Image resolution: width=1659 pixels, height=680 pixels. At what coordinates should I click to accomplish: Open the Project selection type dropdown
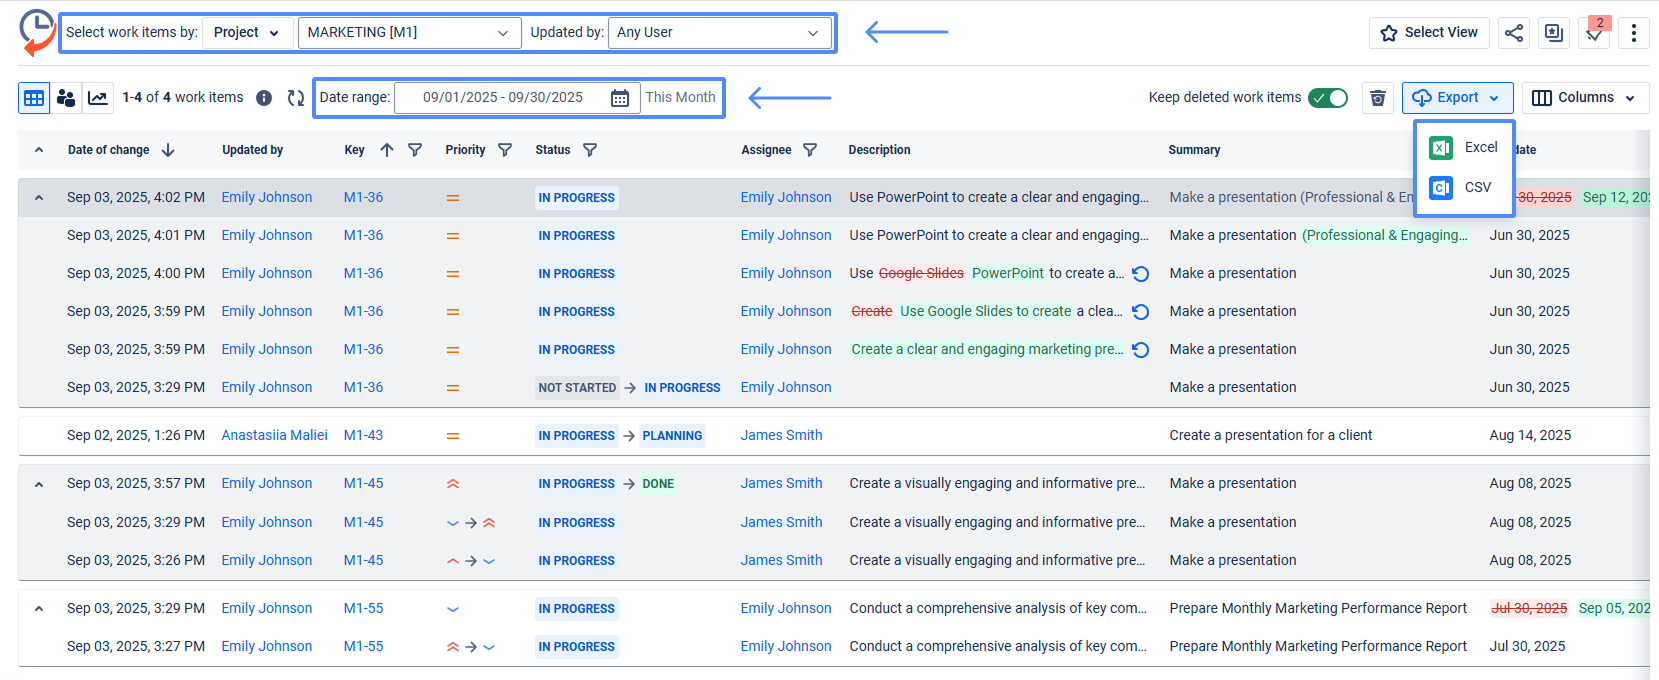click(x=248, y=33)
